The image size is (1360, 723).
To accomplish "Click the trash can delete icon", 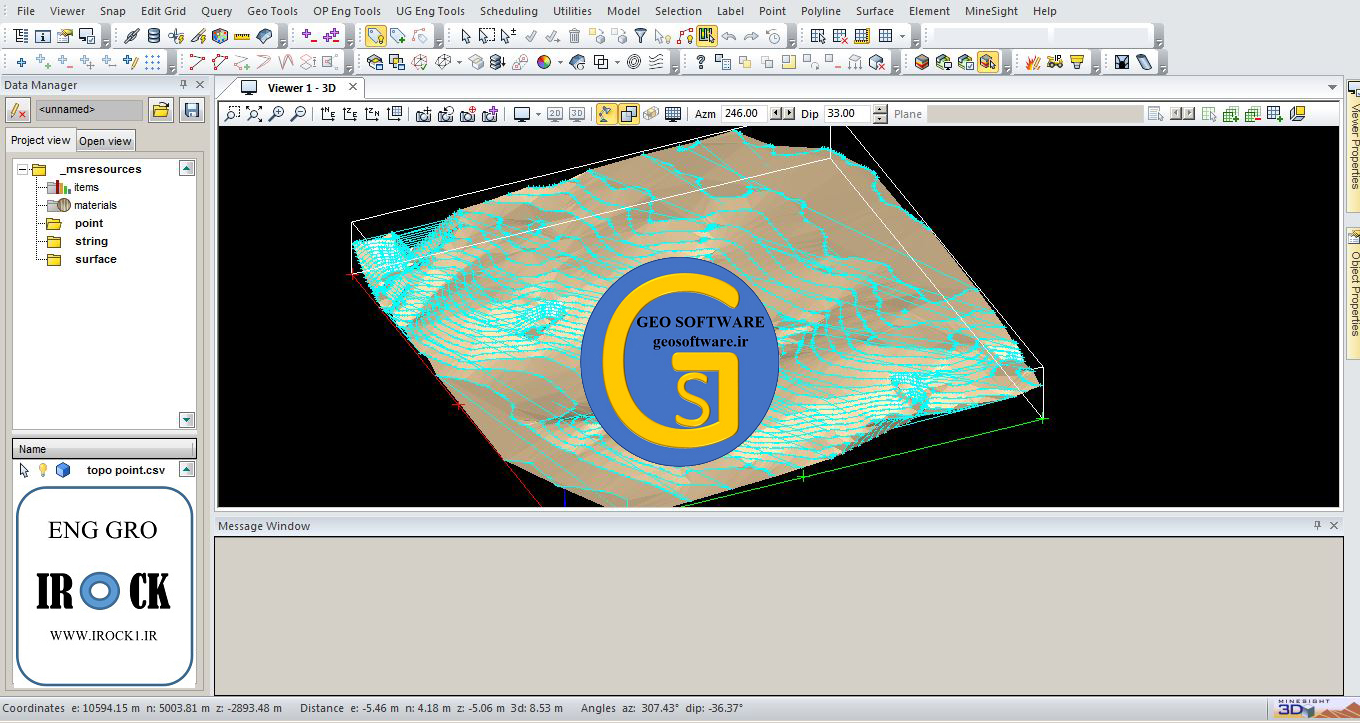I will coord(574,36).
